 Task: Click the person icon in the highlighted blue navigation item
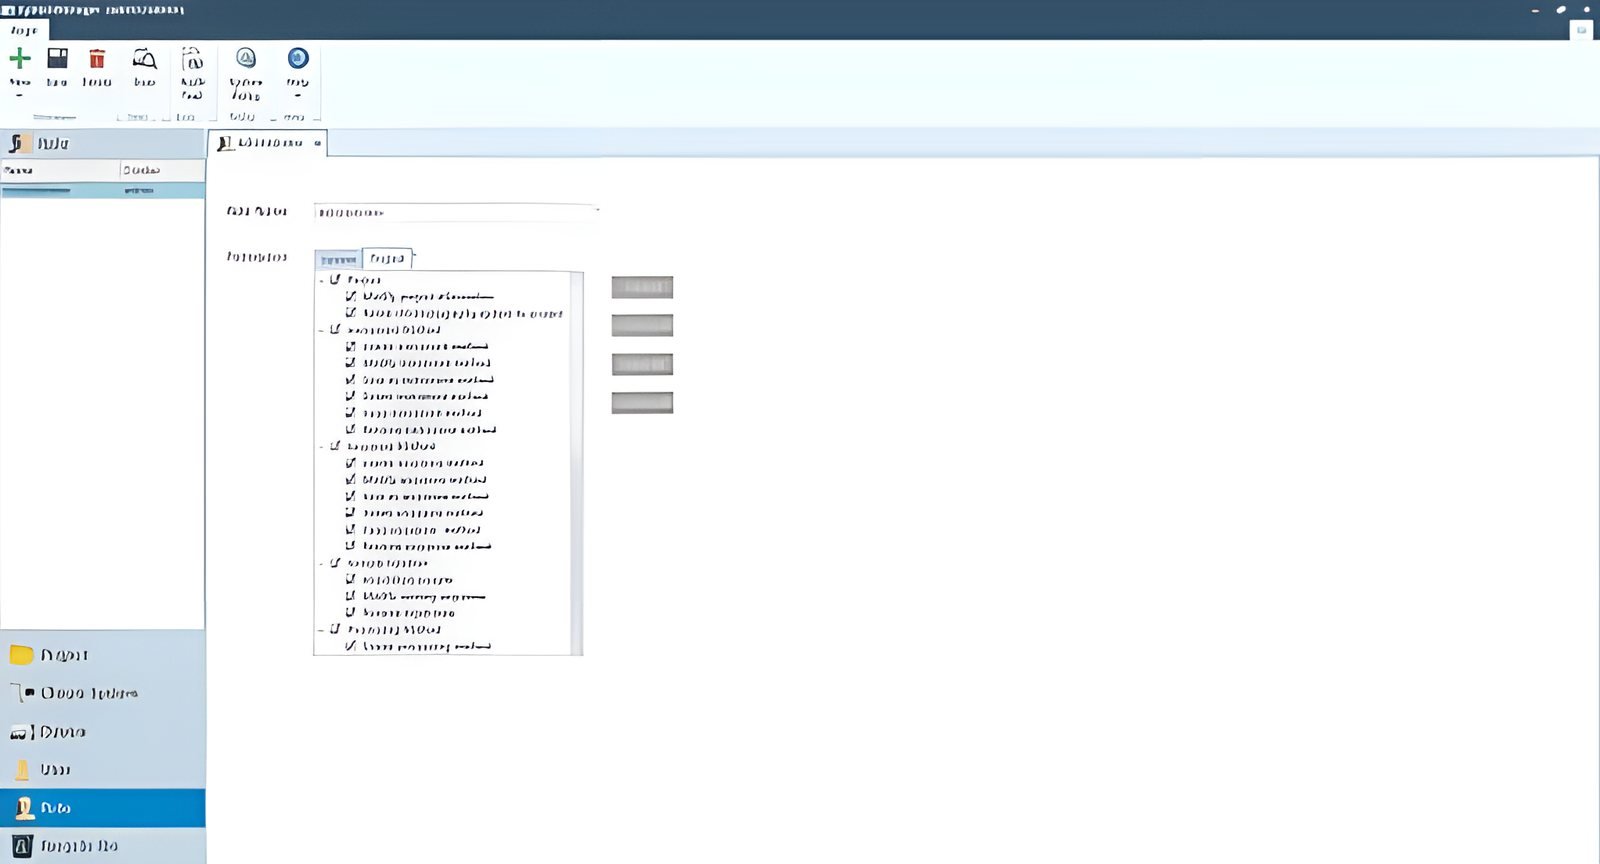(25, 807)
